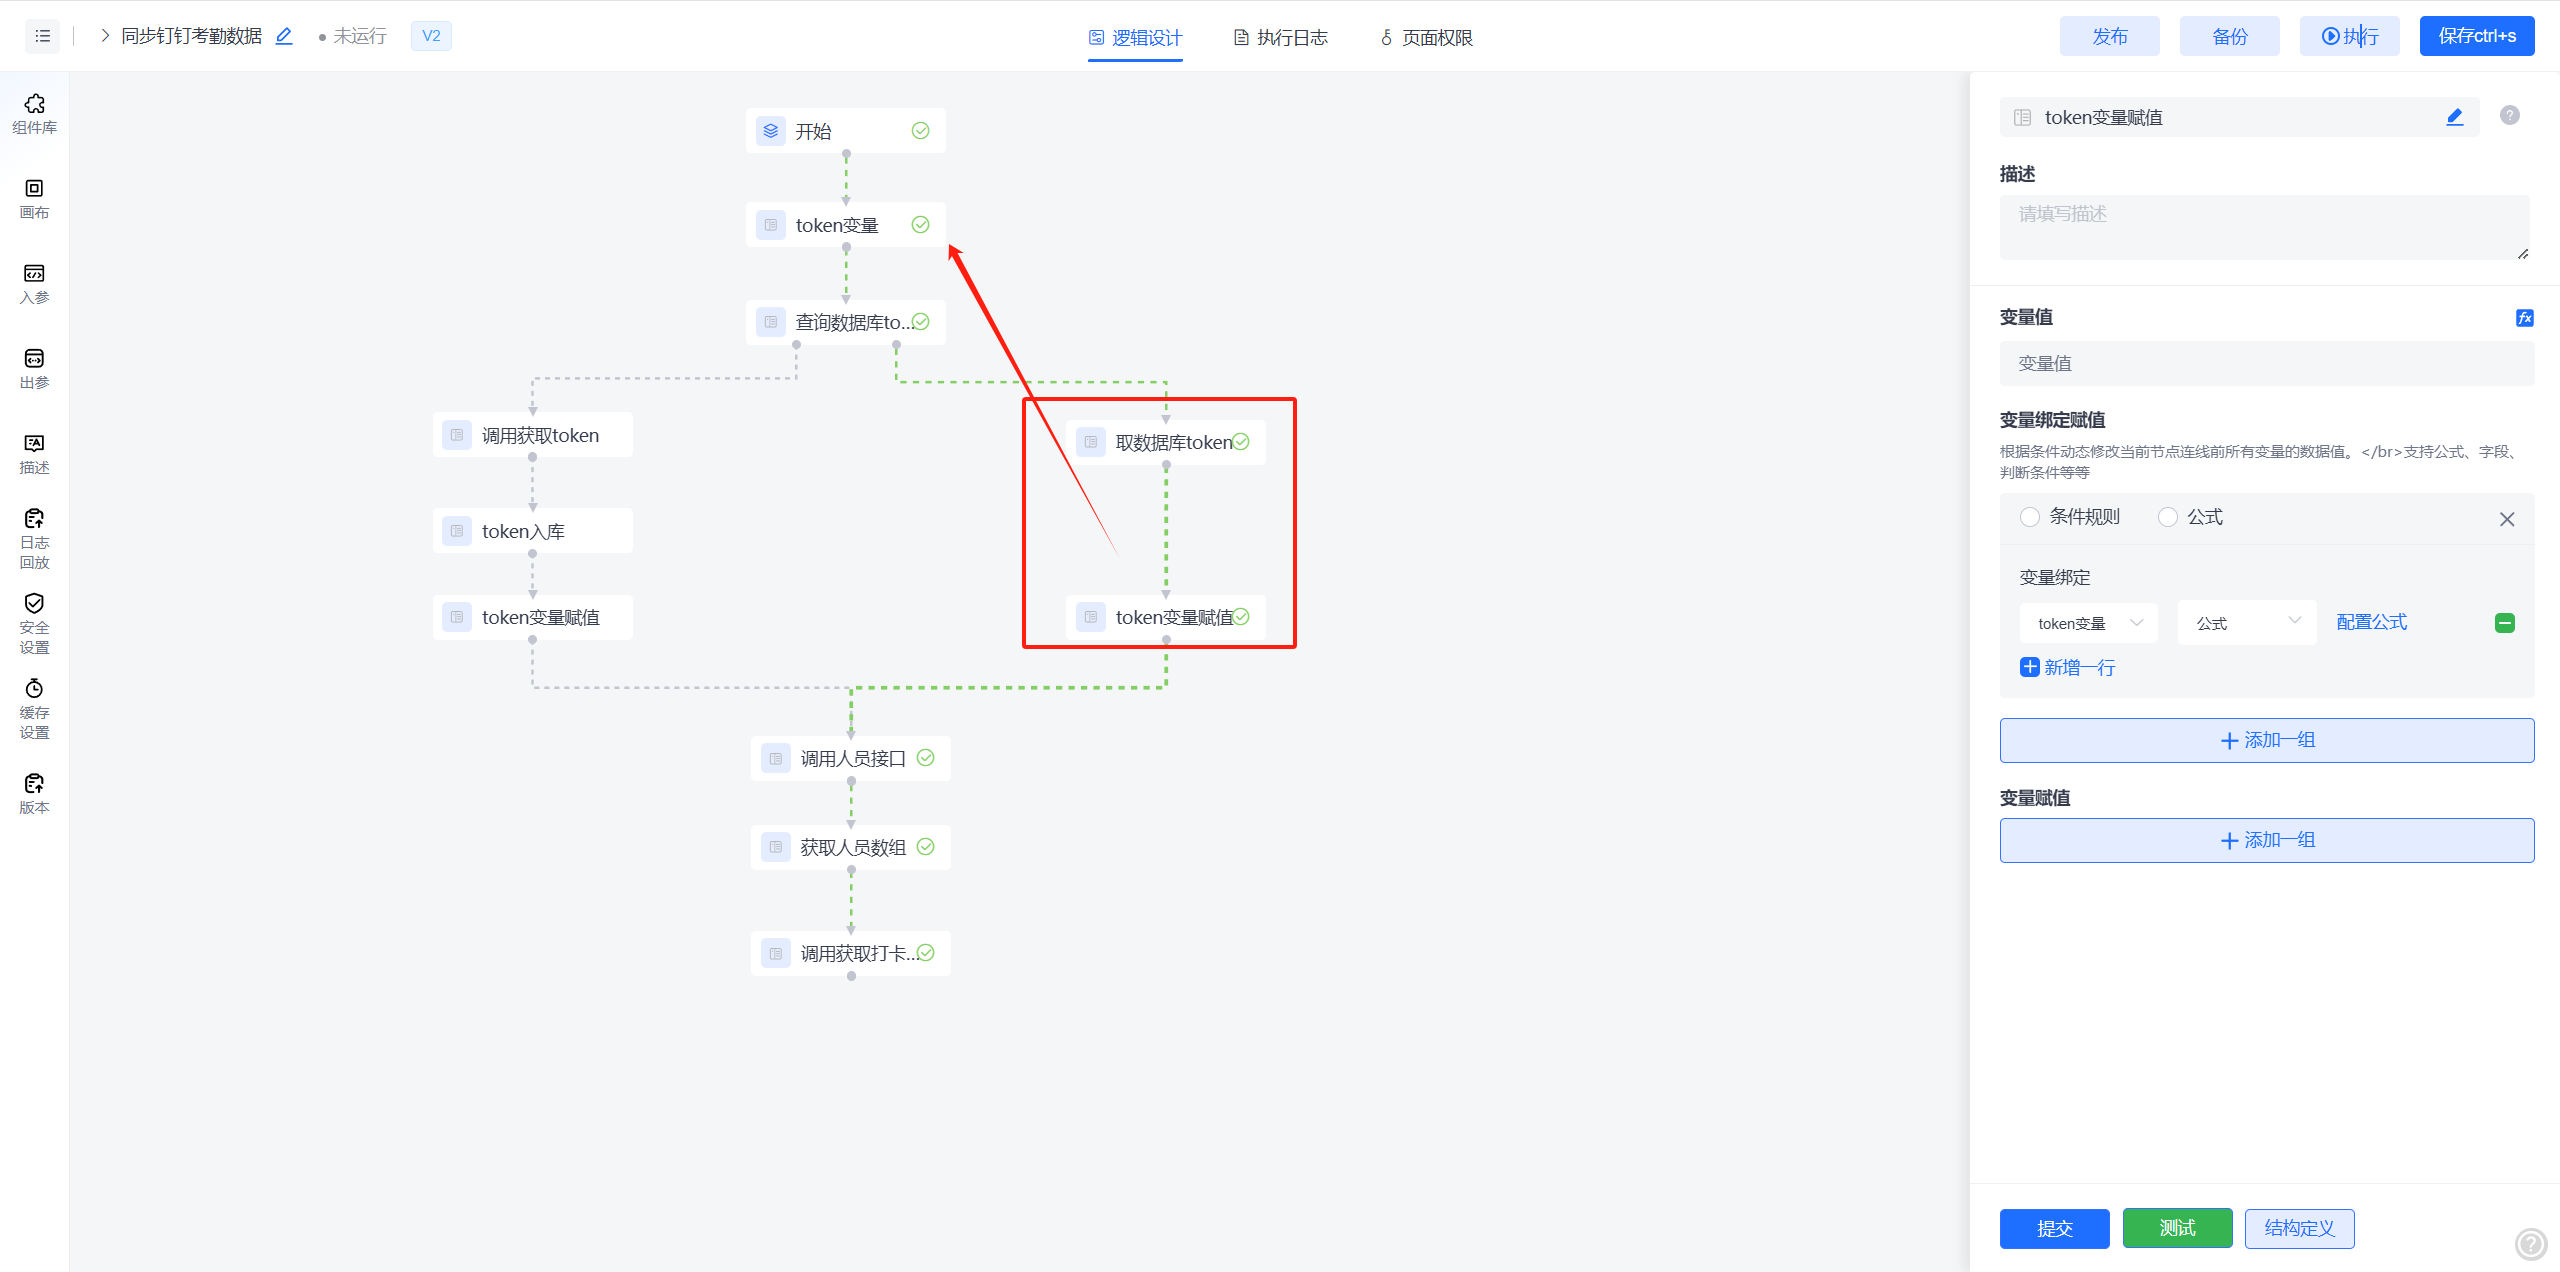Click the 变量值 input field
This screenshot has width=2560, height=1272.
click(x=2266, y=364)
